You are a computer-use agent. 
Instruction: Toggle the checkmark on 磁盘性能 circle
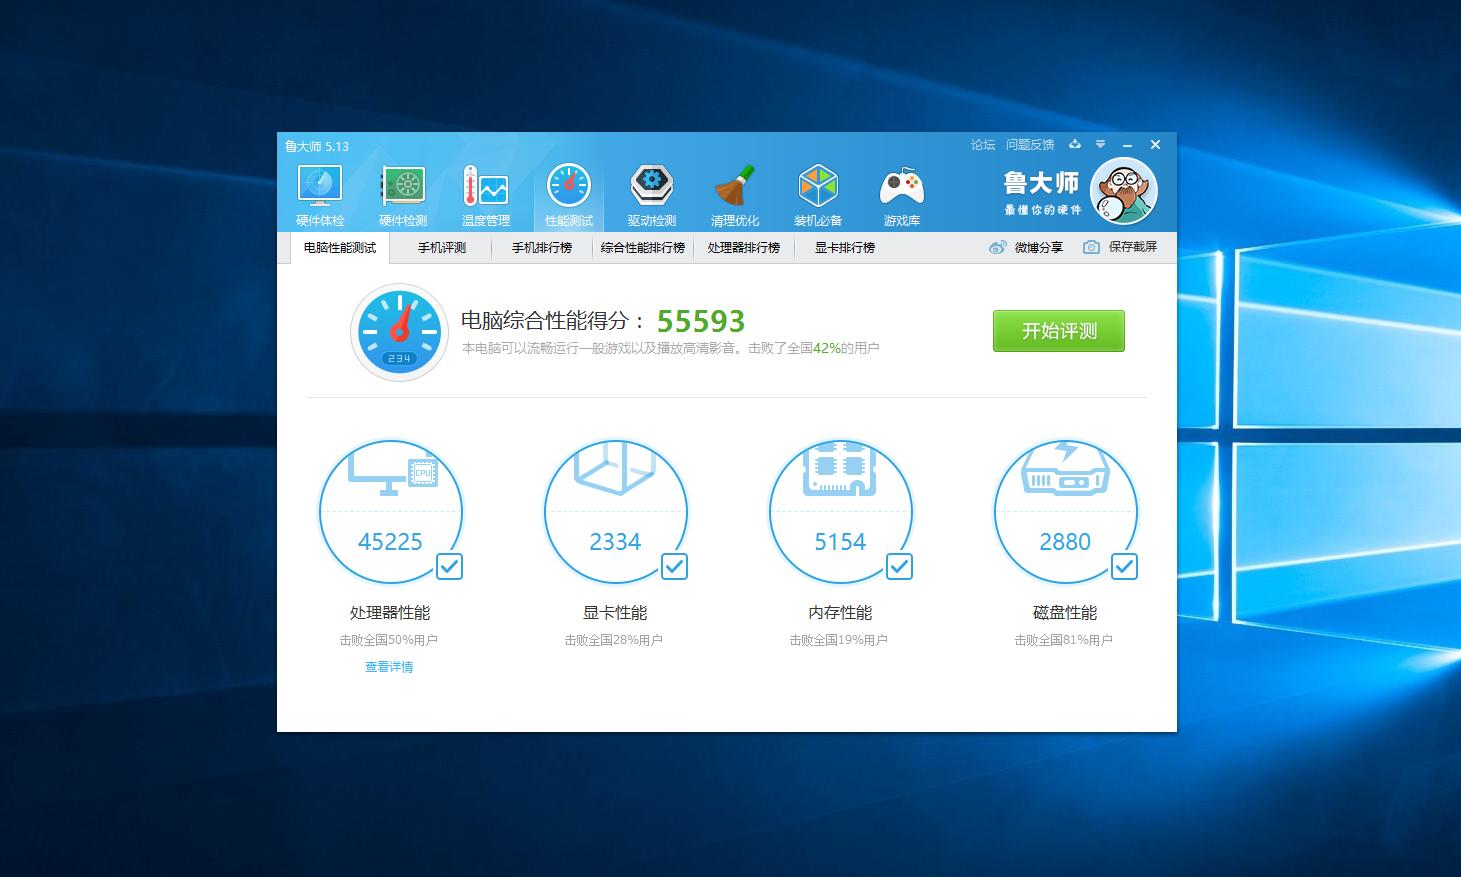pyautogui.click(x=1124, y=566)
